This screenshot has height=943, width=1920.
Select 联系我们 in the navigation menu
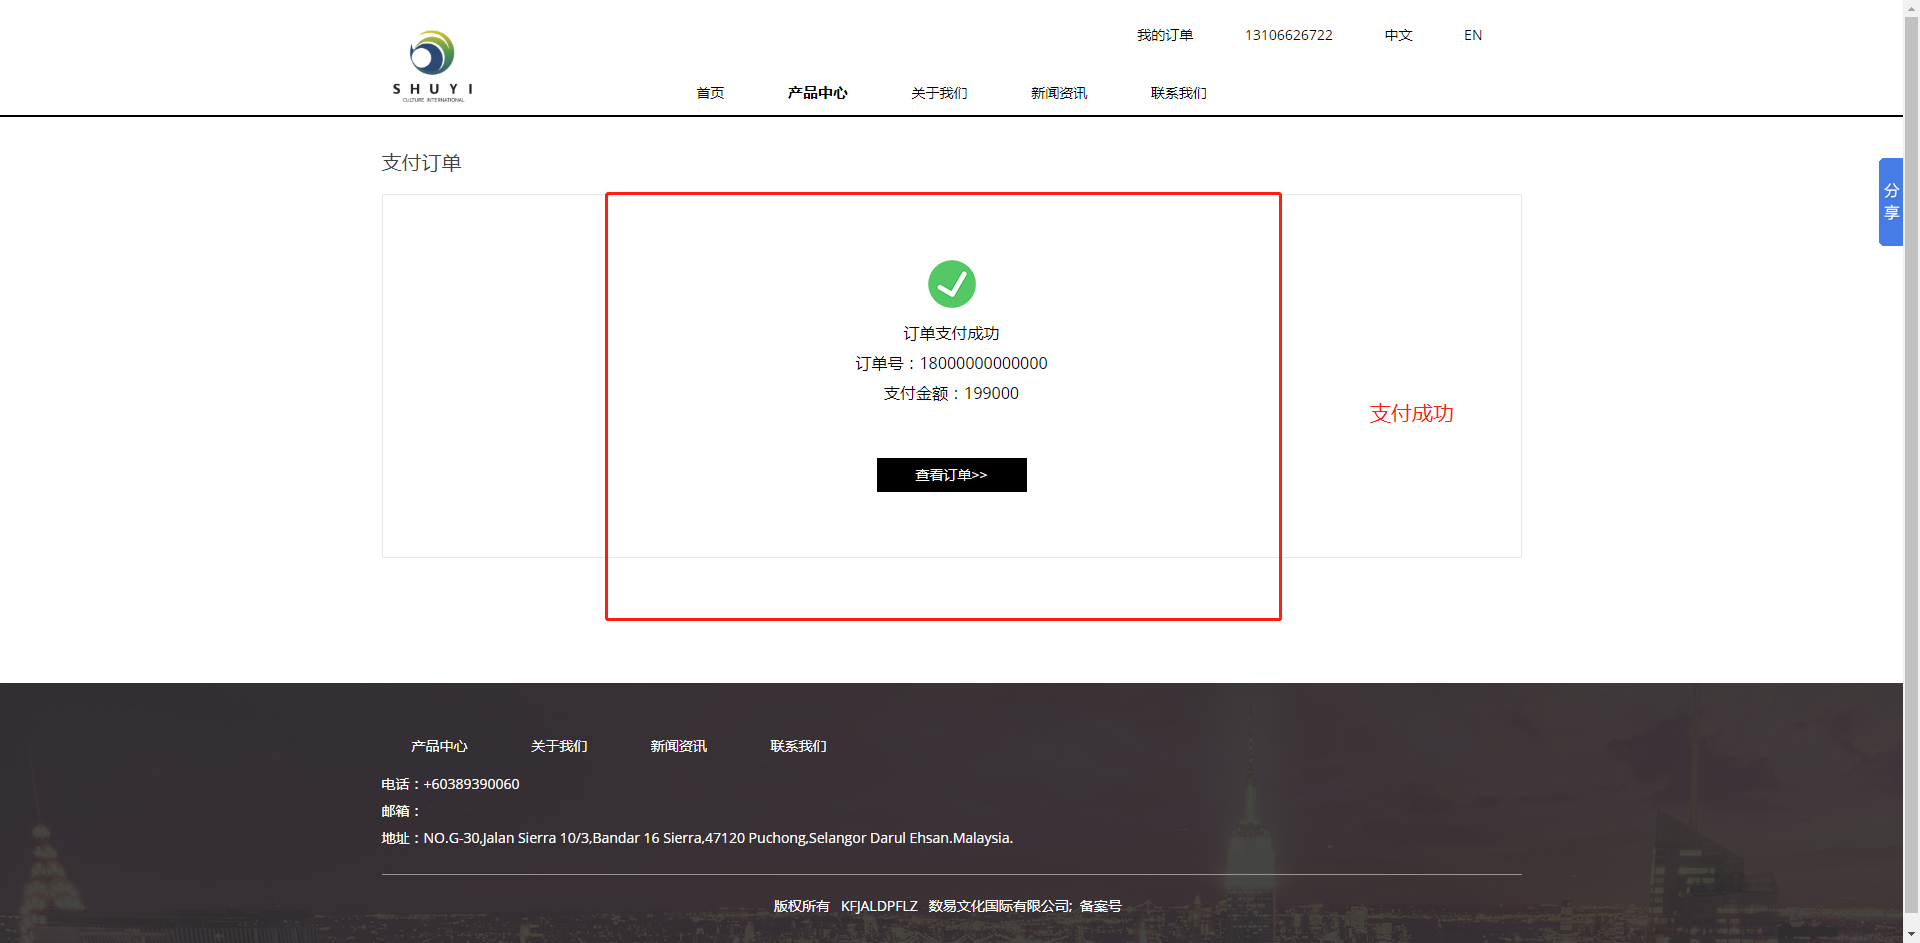tap(1178, 92)
